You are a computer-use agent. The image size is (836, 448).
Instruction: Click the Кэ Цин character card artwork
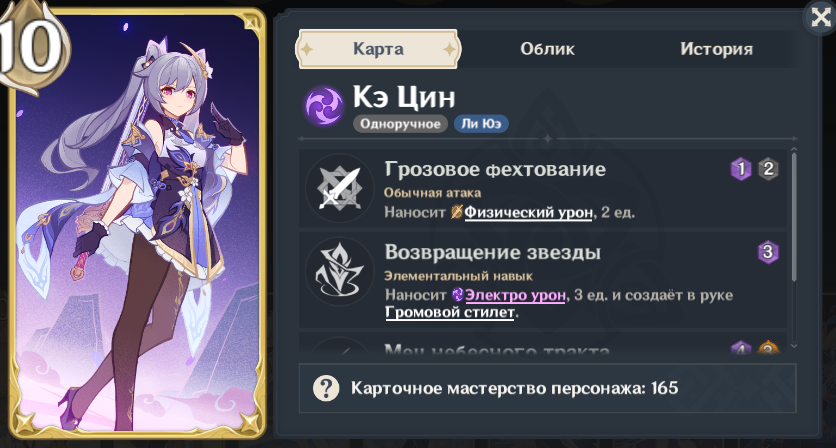click(136, 223)
